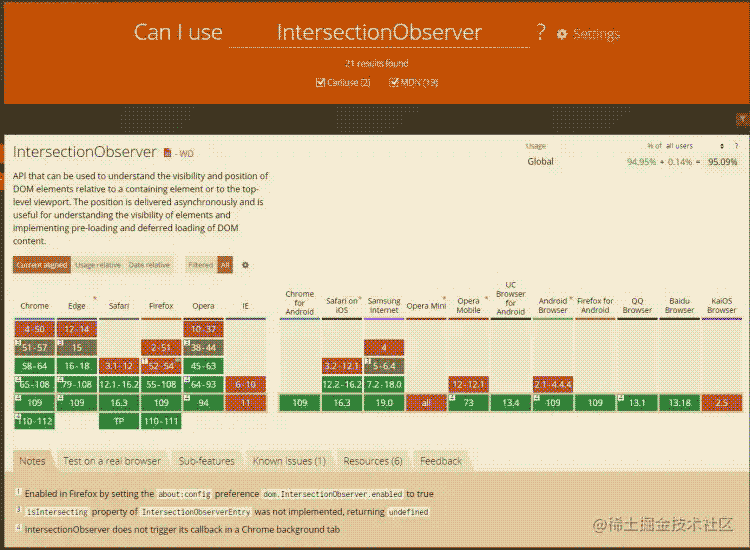Click KaiOS Browser column header
The width and height of the screenshot is (750, 550).
tap(721, 305)
